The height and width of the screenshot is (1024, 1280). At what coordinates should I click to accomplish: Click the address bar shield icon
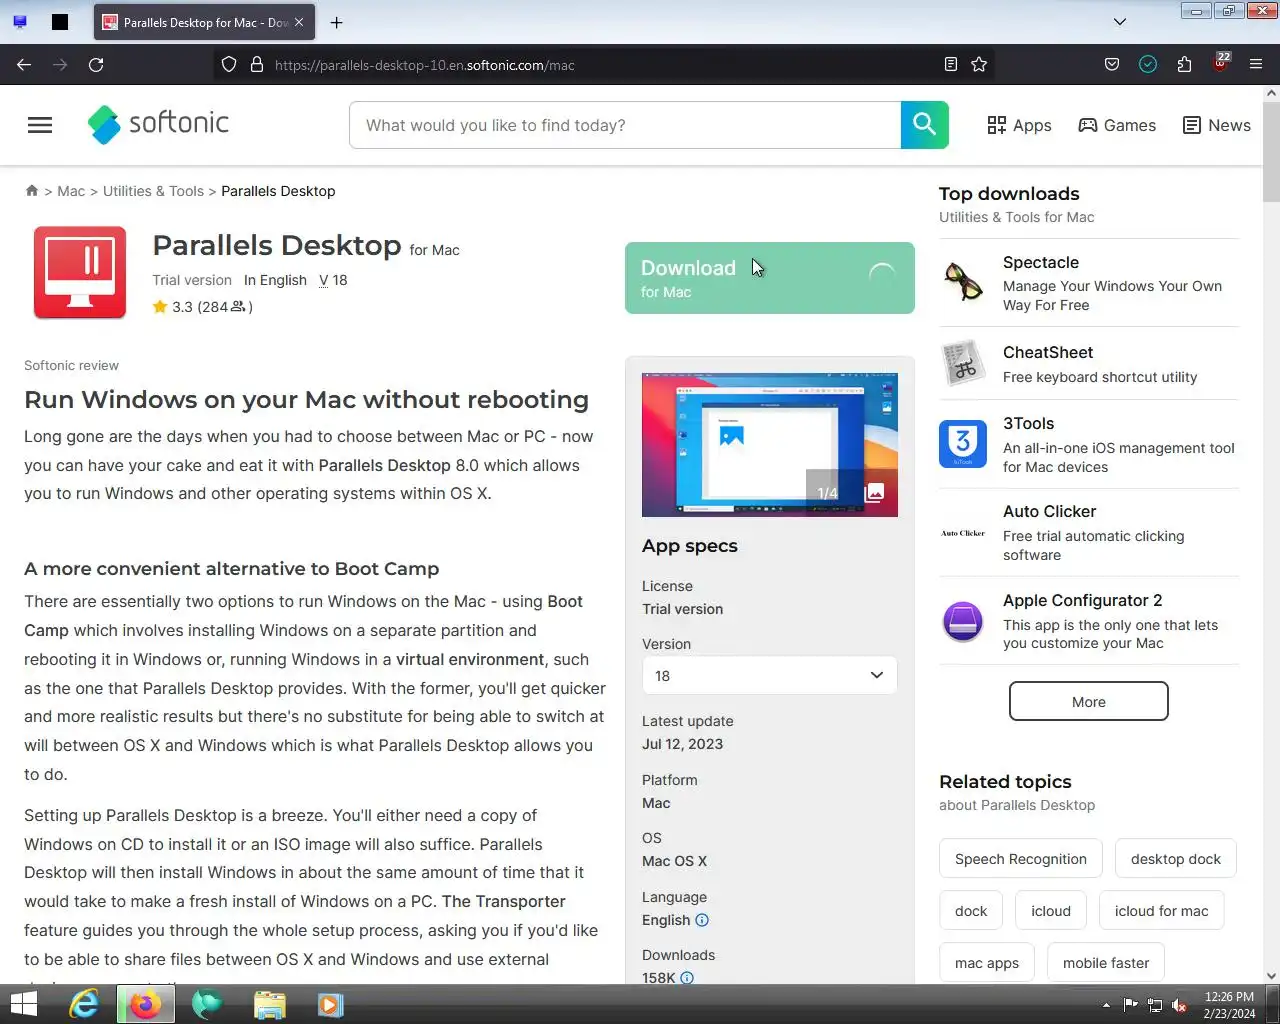(229, 64)
